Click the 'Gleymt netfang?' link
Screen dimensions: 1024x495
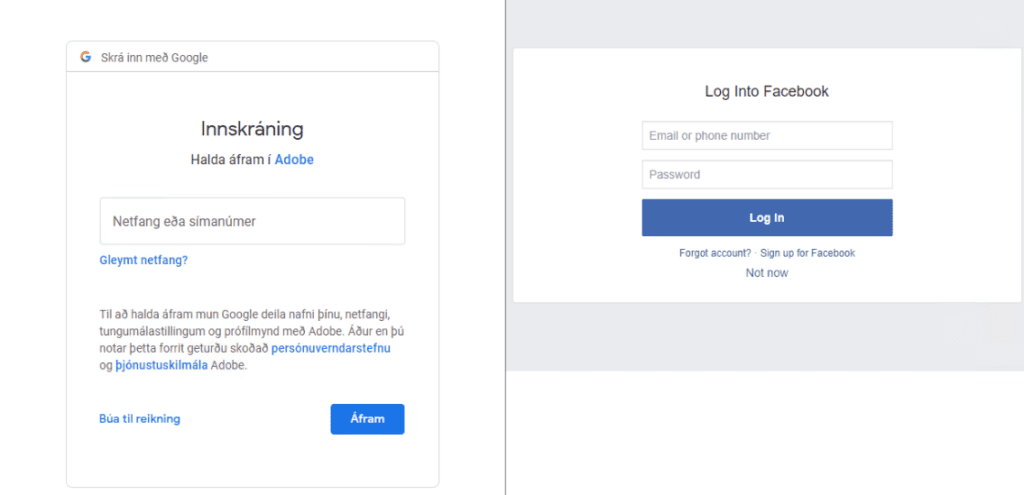click(x=143, y=260)
